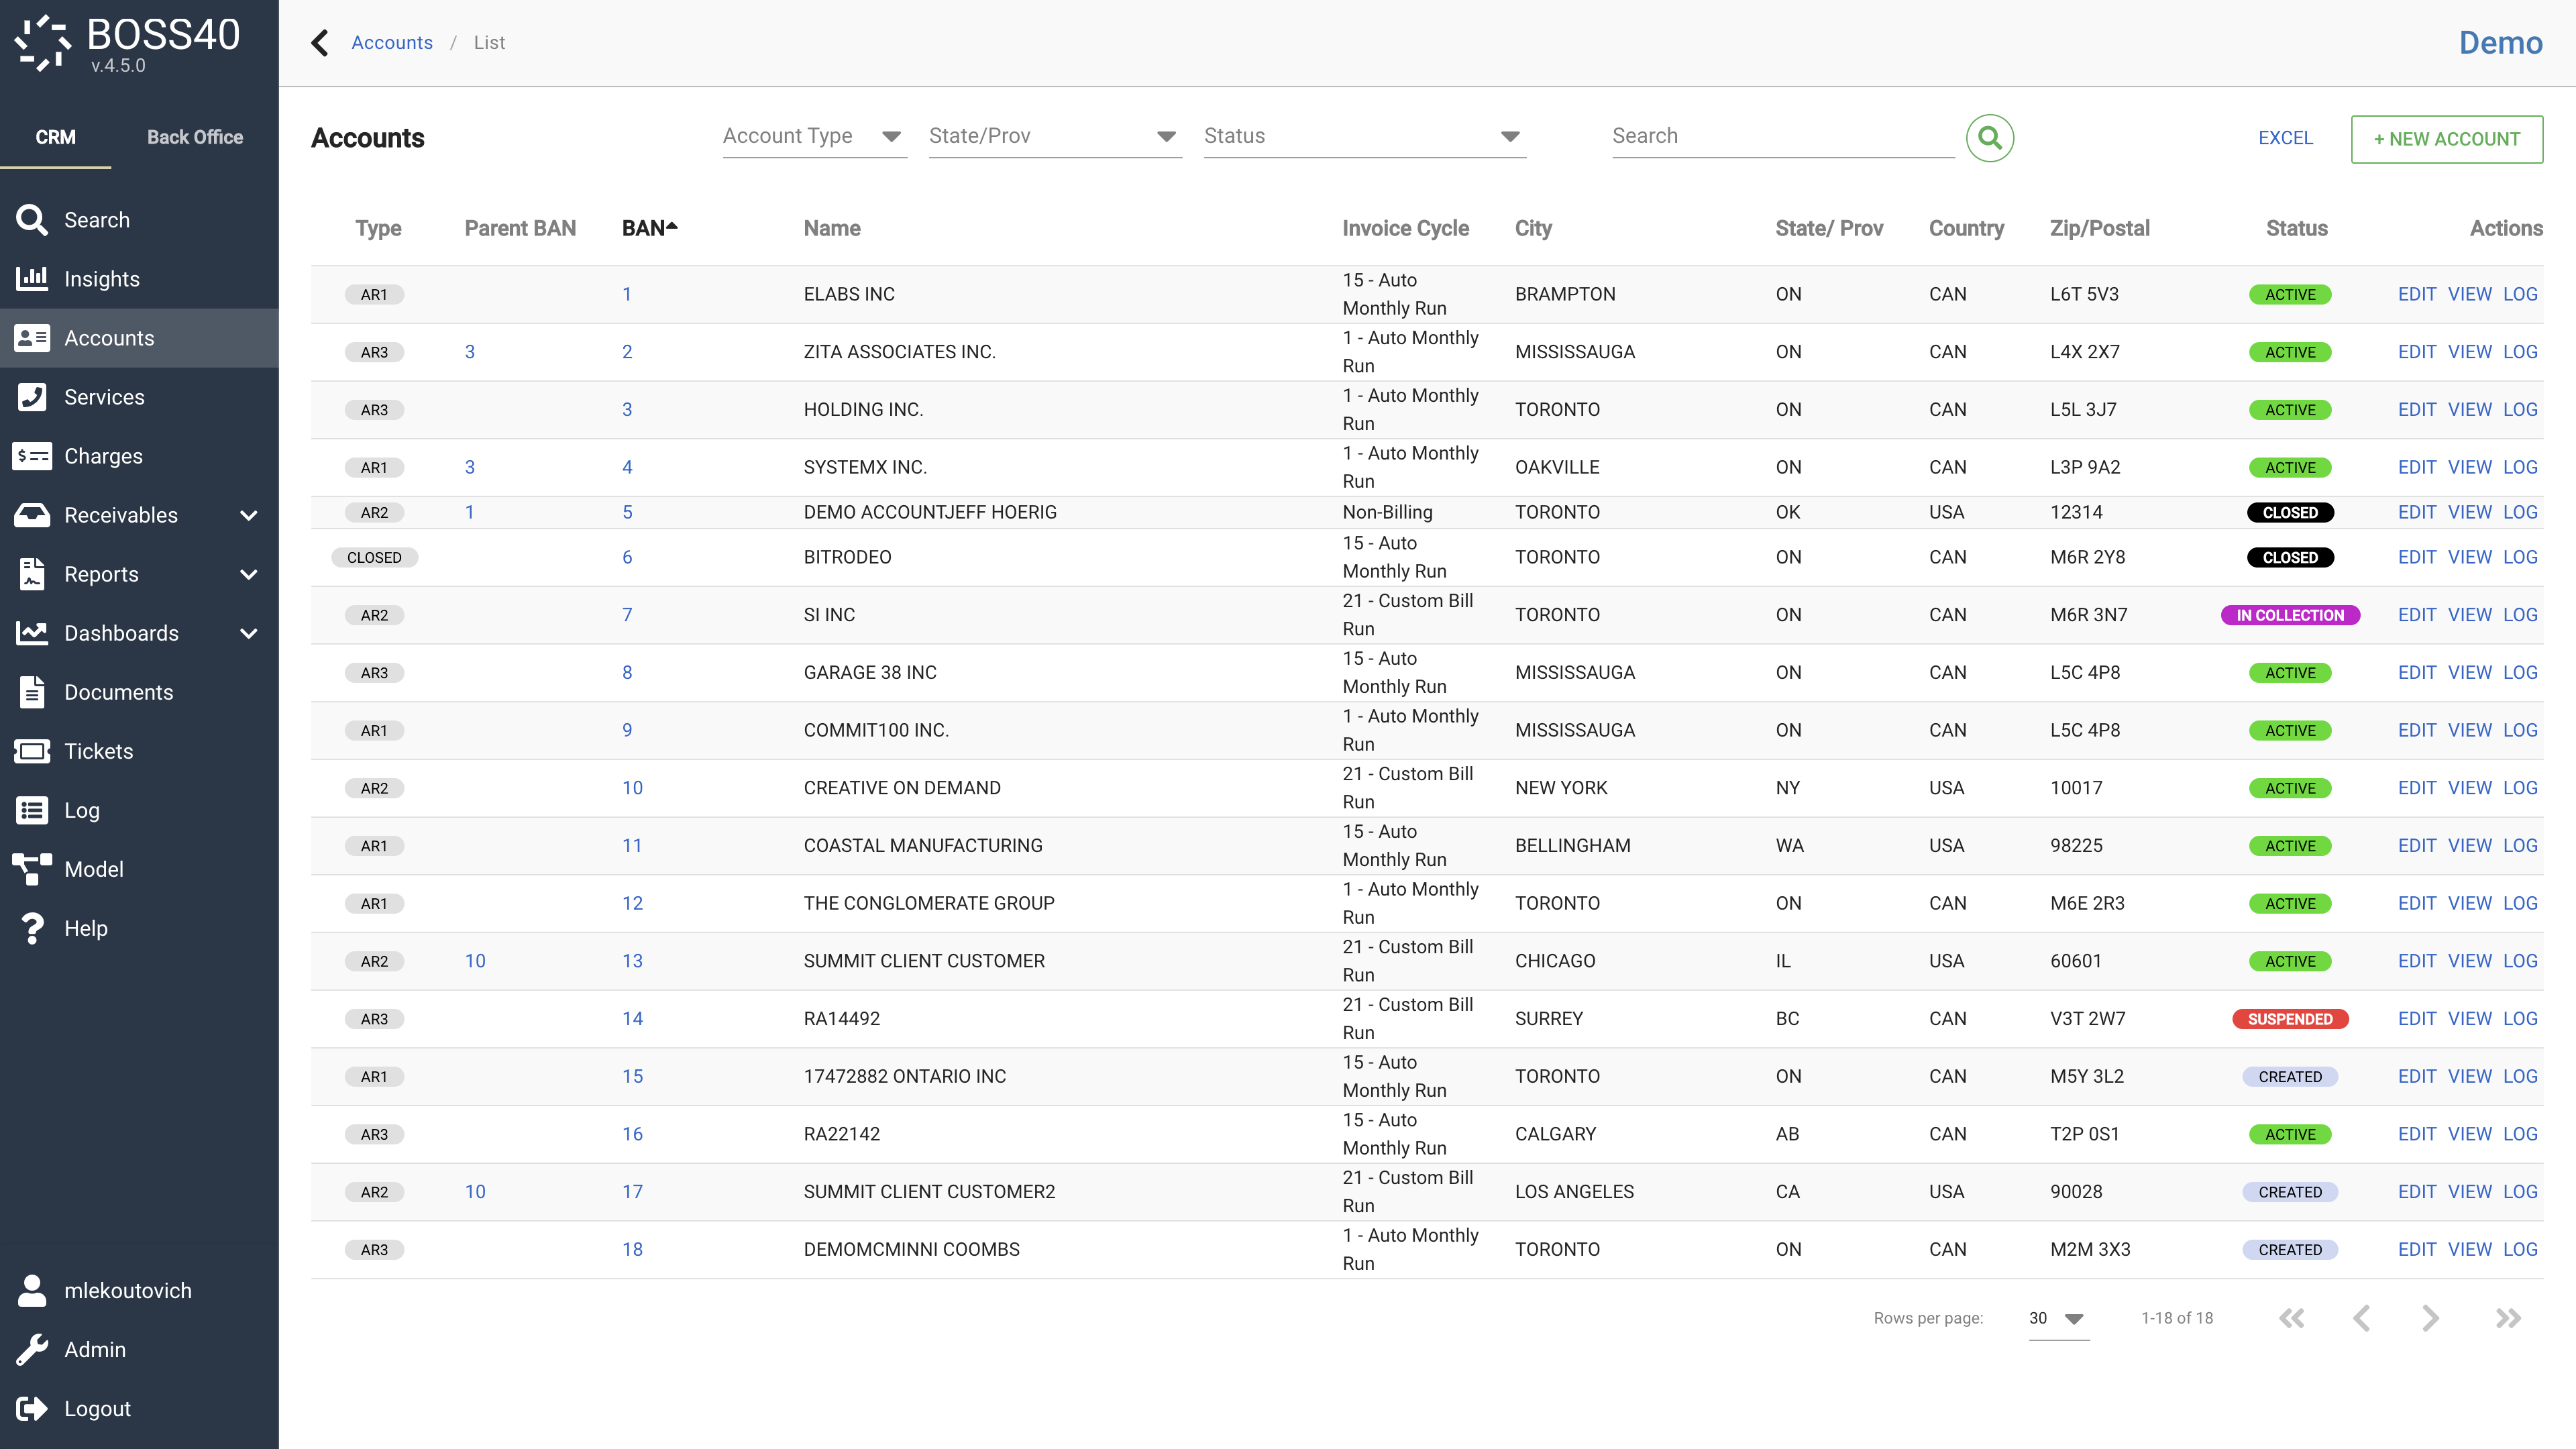The image size is (2576, 1449).
Task: Change rows per page dropdown
Action: tap(2057, 1318)
